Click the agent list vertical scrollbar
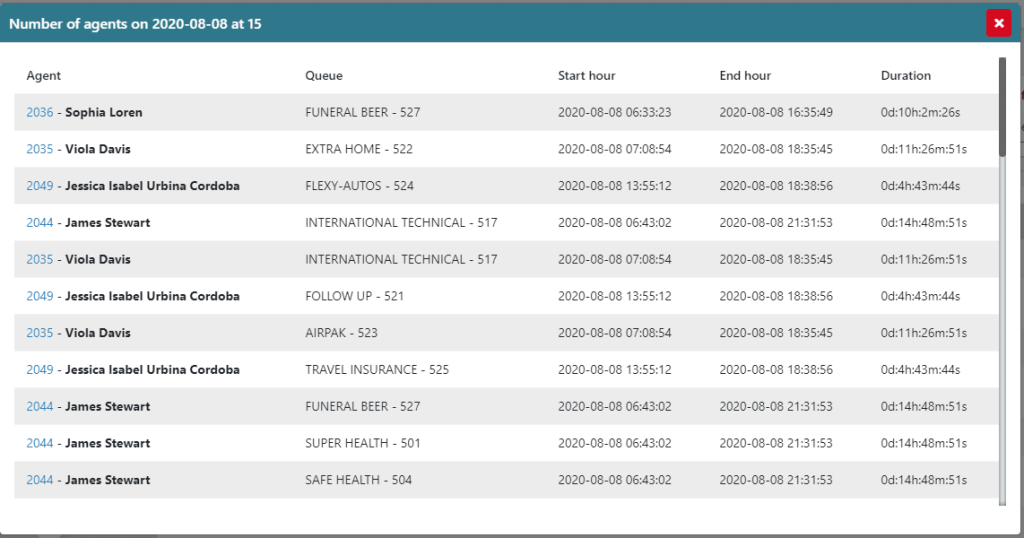Image resolution: width=1024 pixels, height=538 pixels. point(1002,108)
